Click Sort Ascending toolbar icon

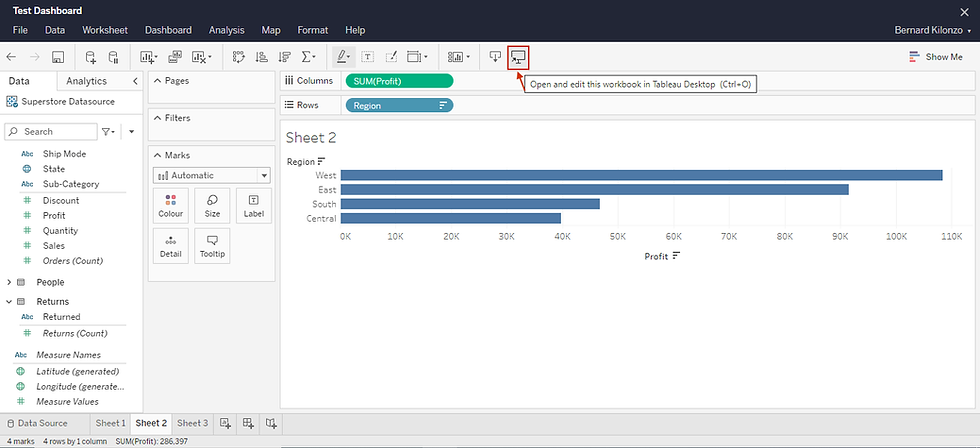[262, 57]
